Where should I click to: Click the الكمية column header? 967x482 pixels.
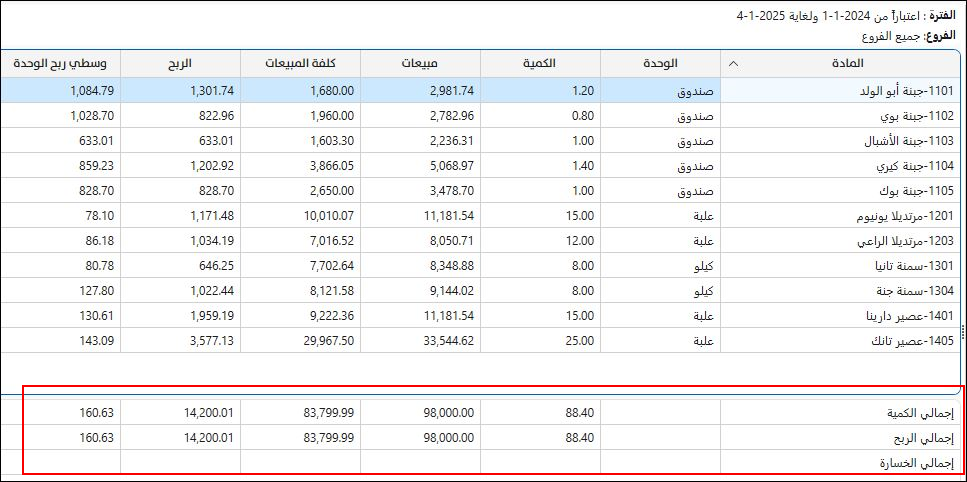(x=541, y=63)
